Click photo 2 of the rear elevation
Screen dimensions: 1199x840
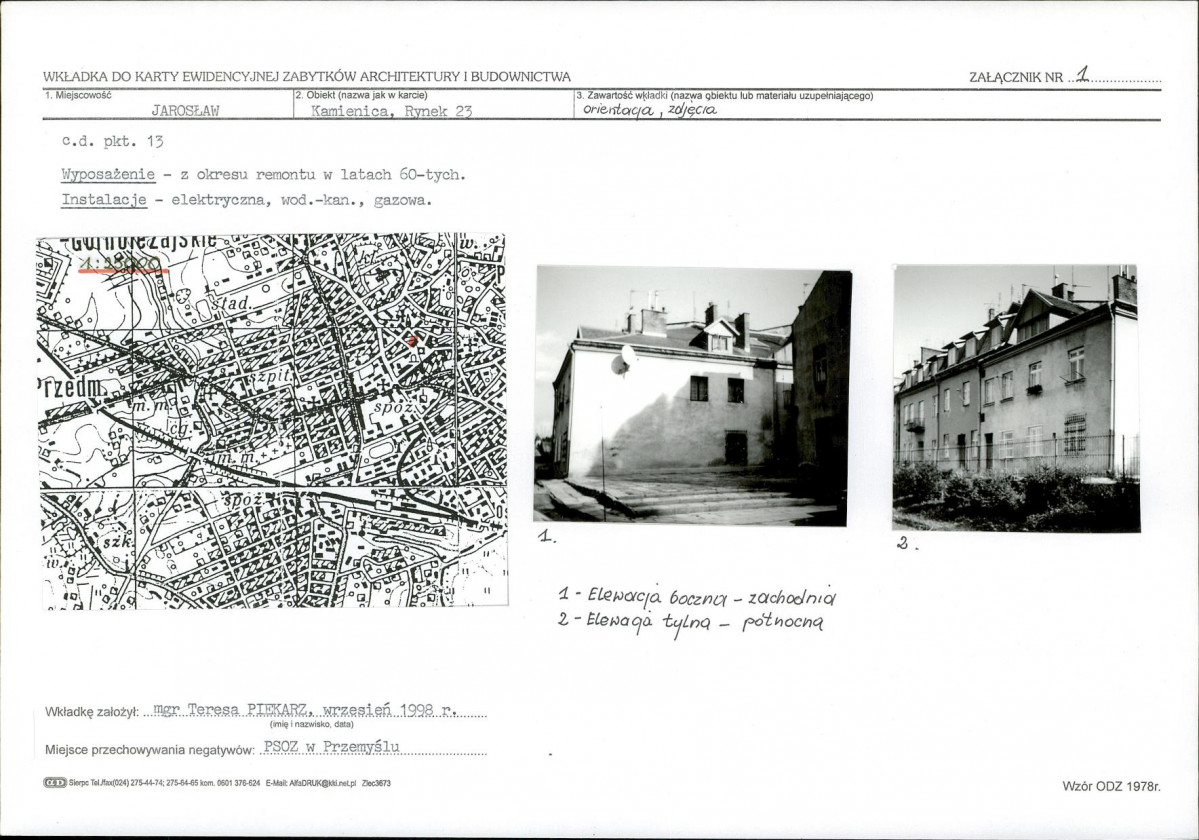pos(1016,398)
